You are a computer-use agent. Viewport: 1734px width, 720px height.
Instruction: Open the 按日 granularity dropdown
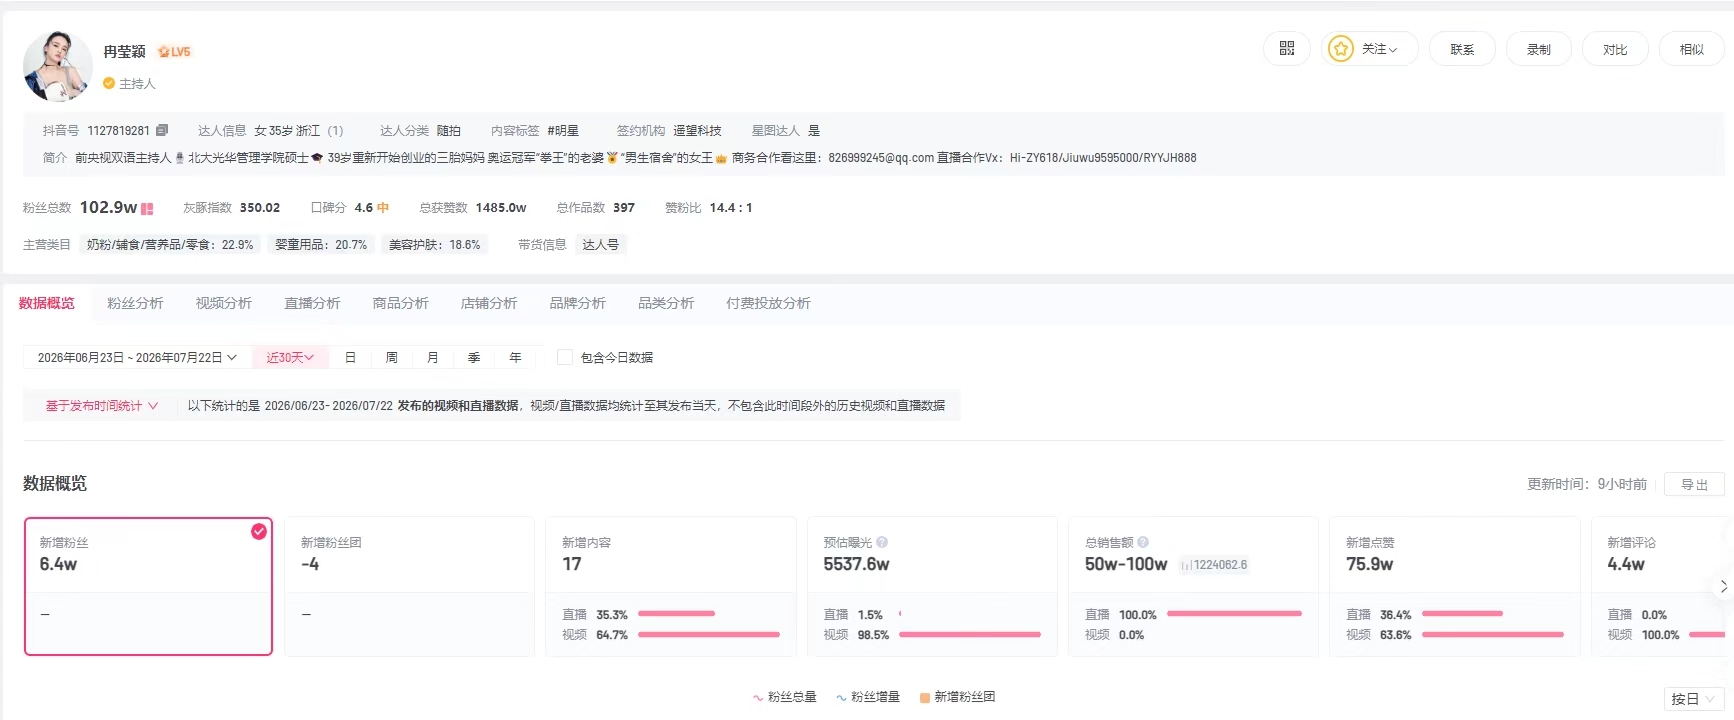click(x=1693, y=699)
